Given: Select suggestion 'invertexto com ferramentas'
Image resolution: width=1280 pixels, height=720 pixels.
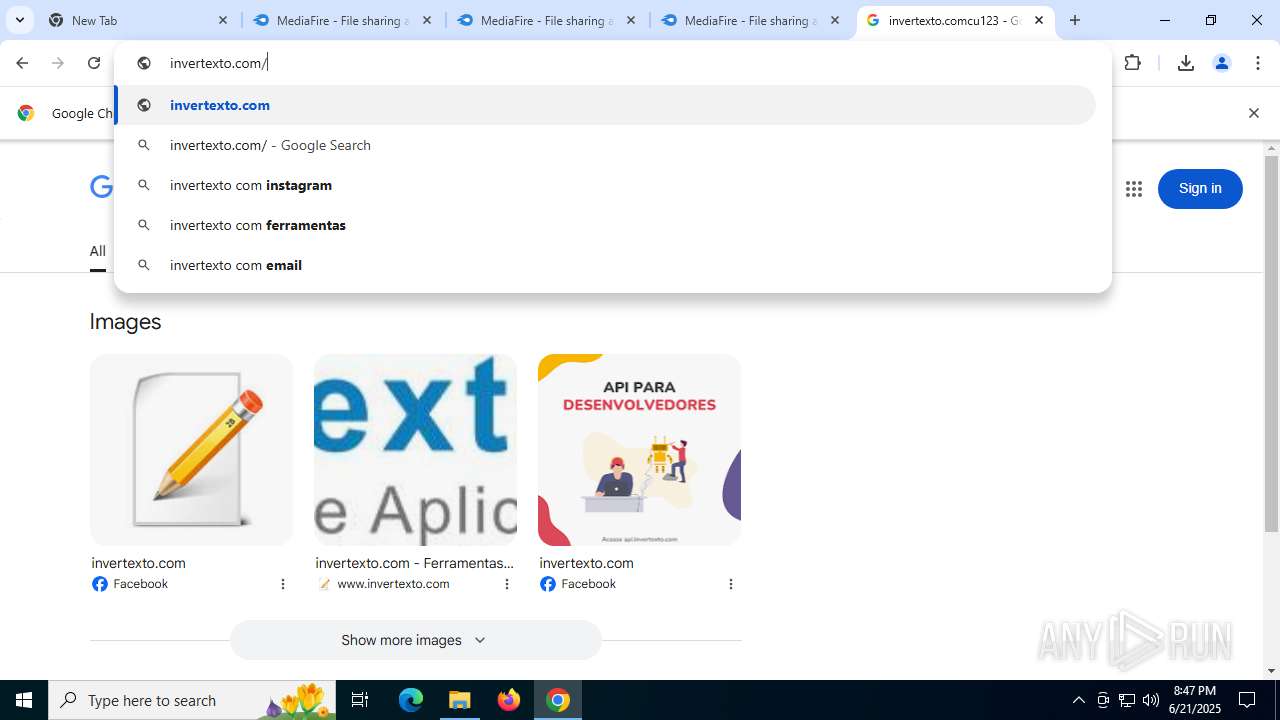Looking at the screenshot, I should (x=605, y=225).
